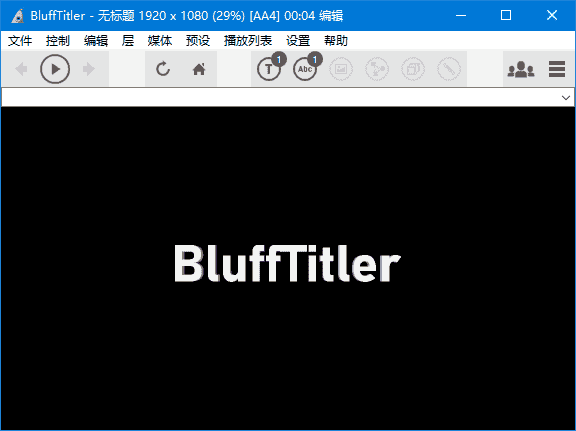Viewport: 576px width, 431px height.
Task: Go to previous key with the left arrow
Action: (x=21, y=69)
